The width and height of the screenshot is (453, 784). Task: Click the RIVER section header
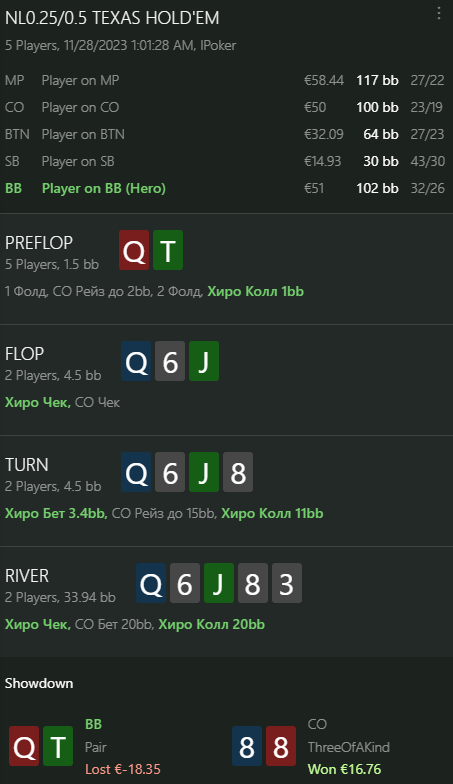27,576
